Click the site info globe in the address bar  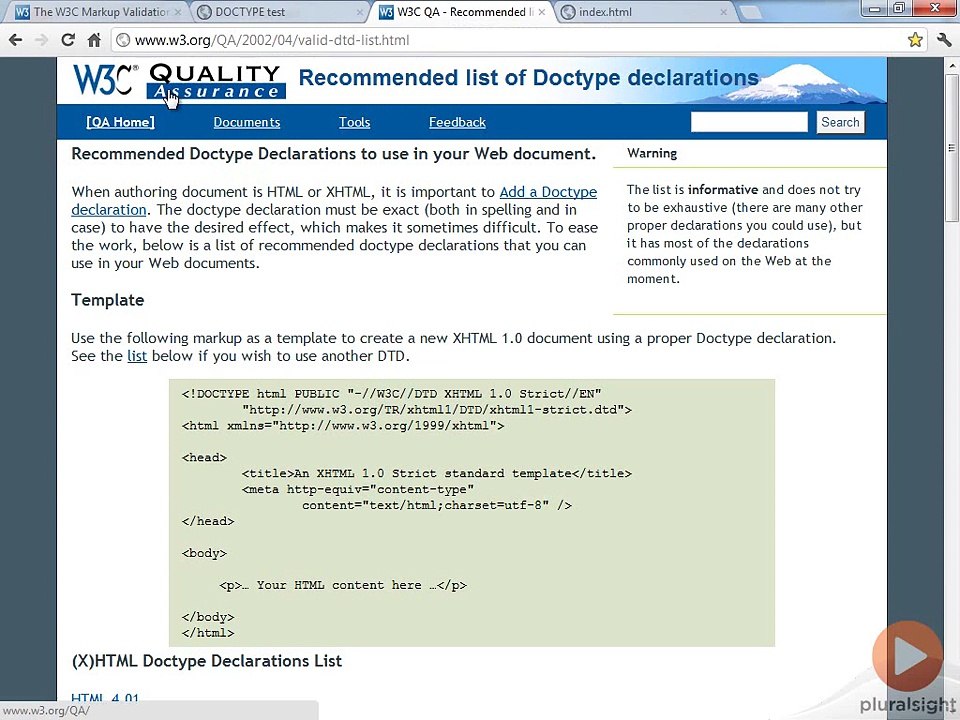[124, 40]
